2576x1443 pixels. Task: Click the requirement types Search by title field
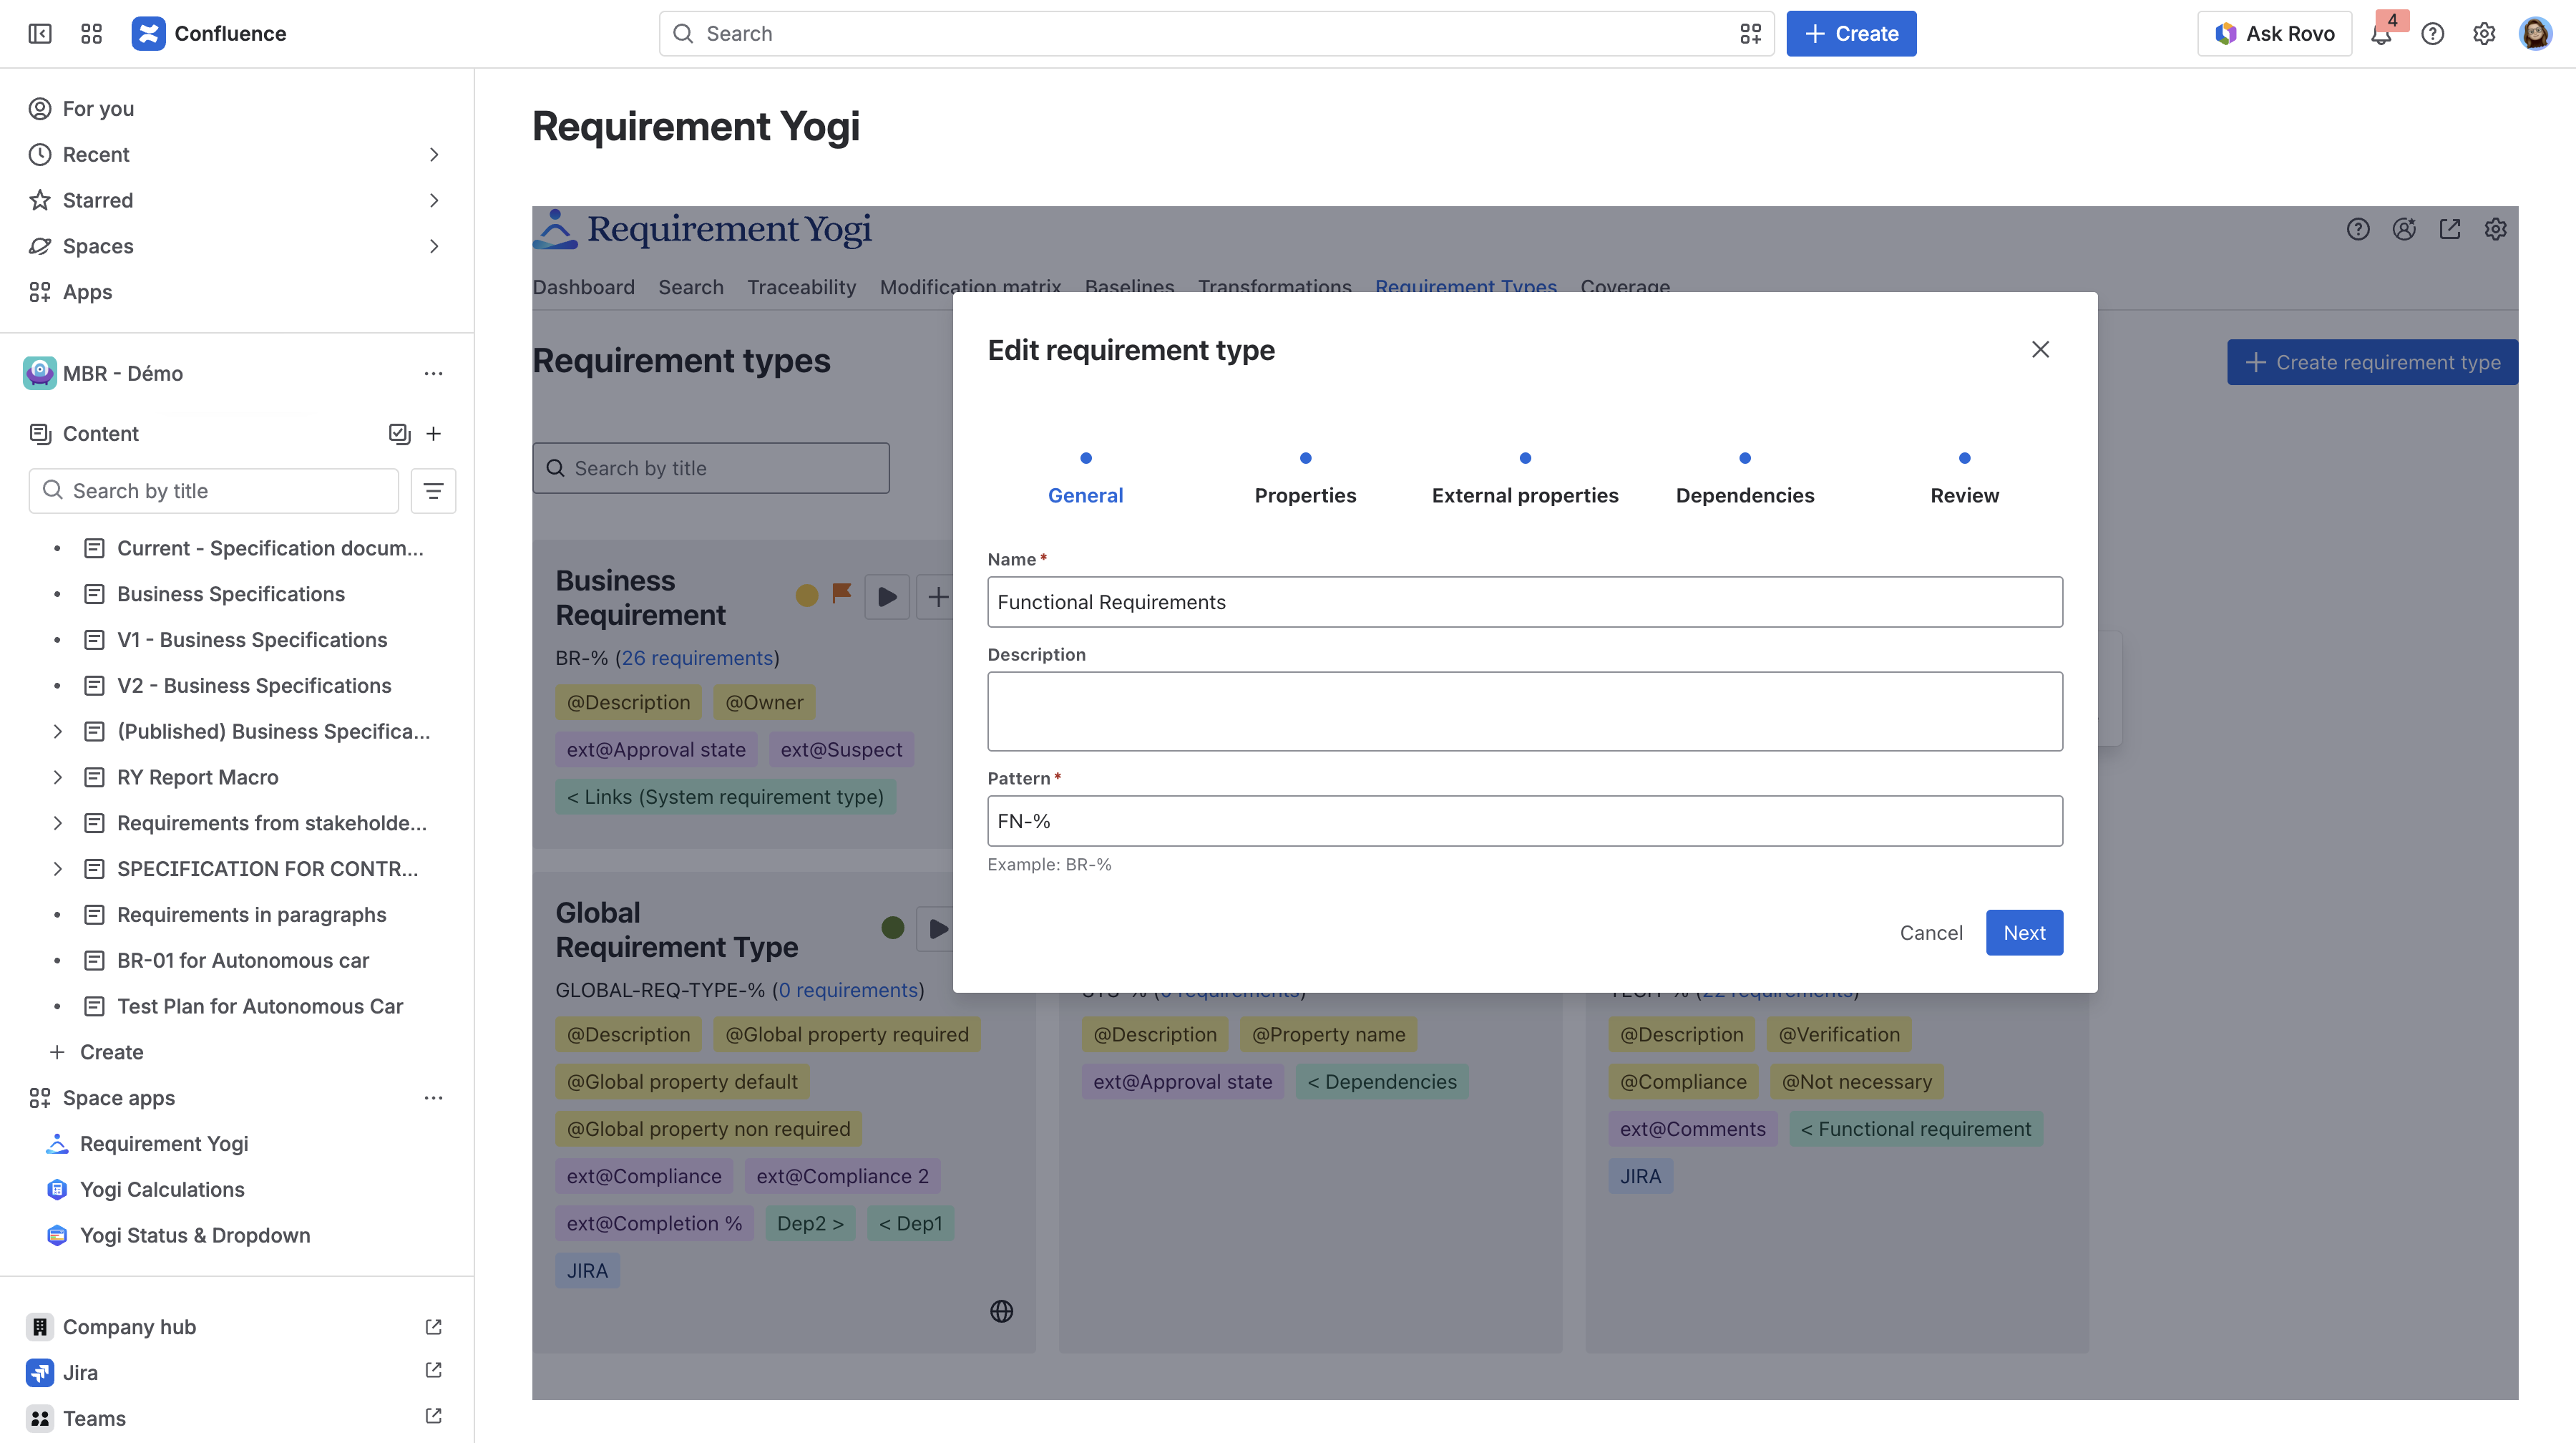[710, 469]
